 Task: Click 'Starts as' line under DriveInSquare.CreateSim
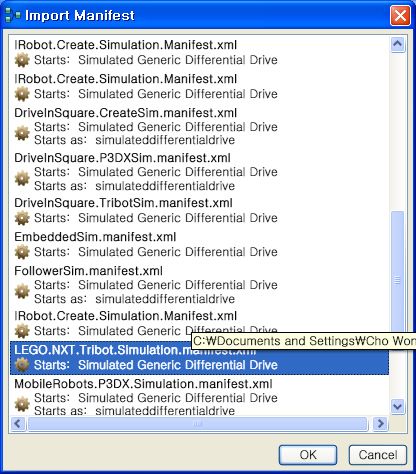(135, 140)
